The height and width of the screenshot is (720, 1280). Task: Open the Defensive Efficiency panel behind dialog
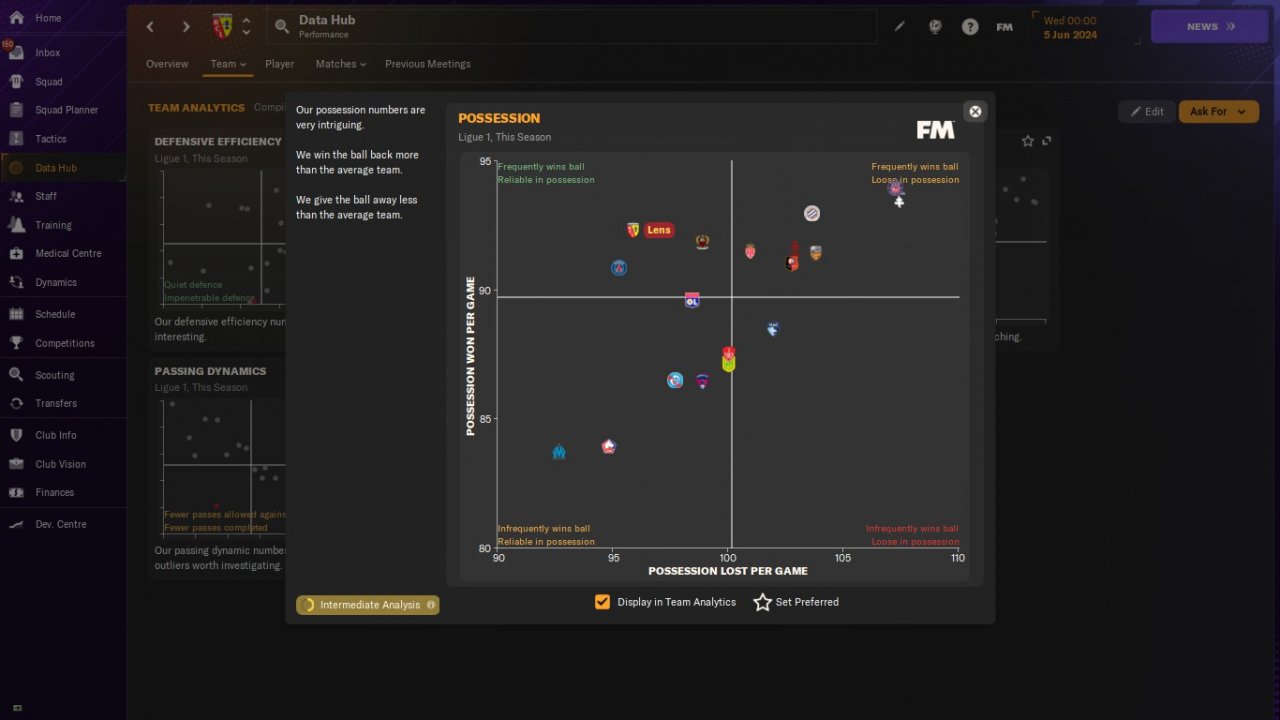click(x=217, y=240)
